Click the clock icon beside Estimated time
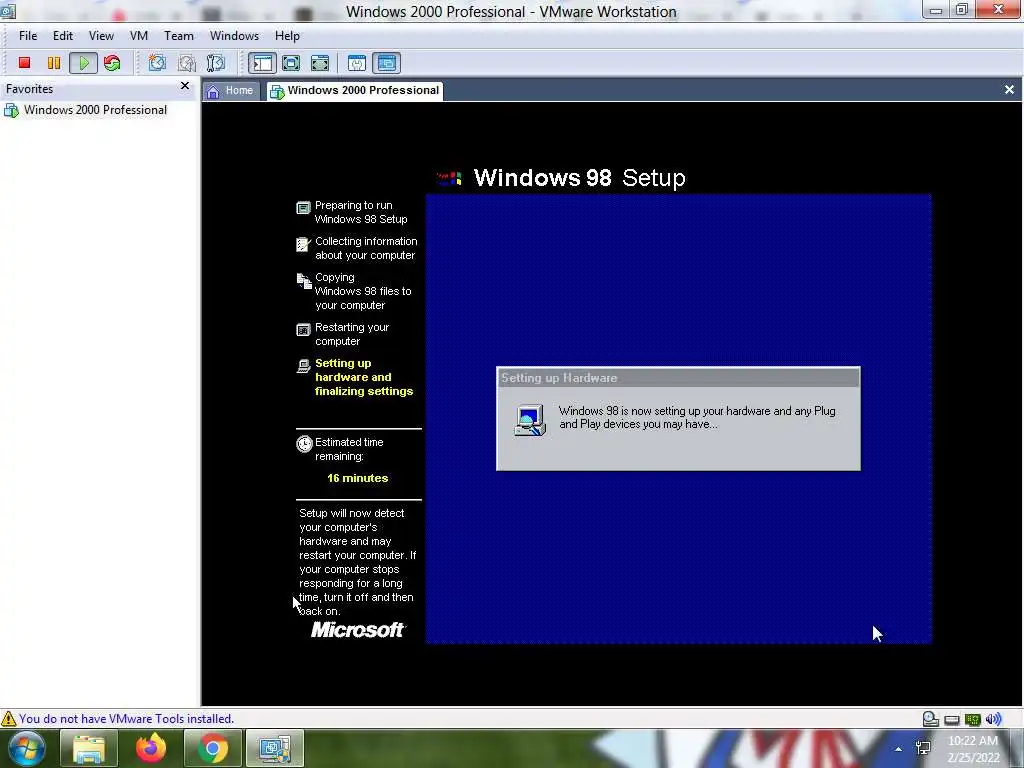This screenshot has width=1024, height=768. tap(304, 444)
